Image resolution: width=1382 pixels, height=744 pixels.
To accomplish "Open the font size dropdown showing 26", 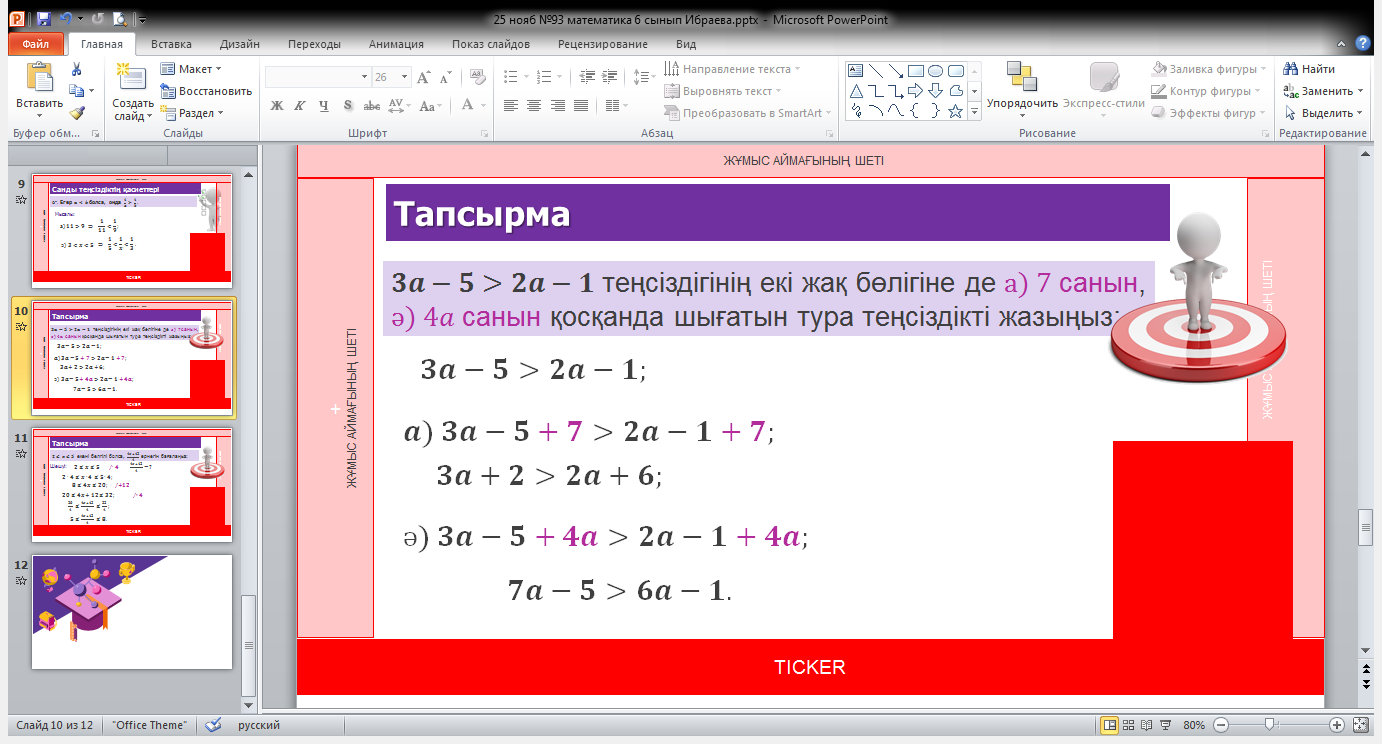I will click(404, 77).
